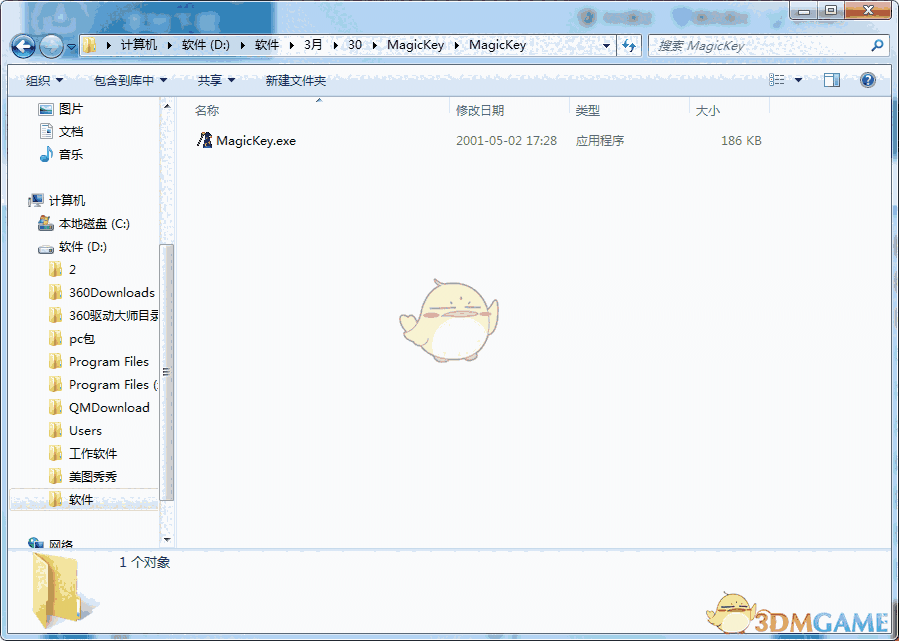Image resolution: width=899 pixels, height=641 pixels.
Task: Select the 360Downloads folder in sidebar
Action: [103, 292]
